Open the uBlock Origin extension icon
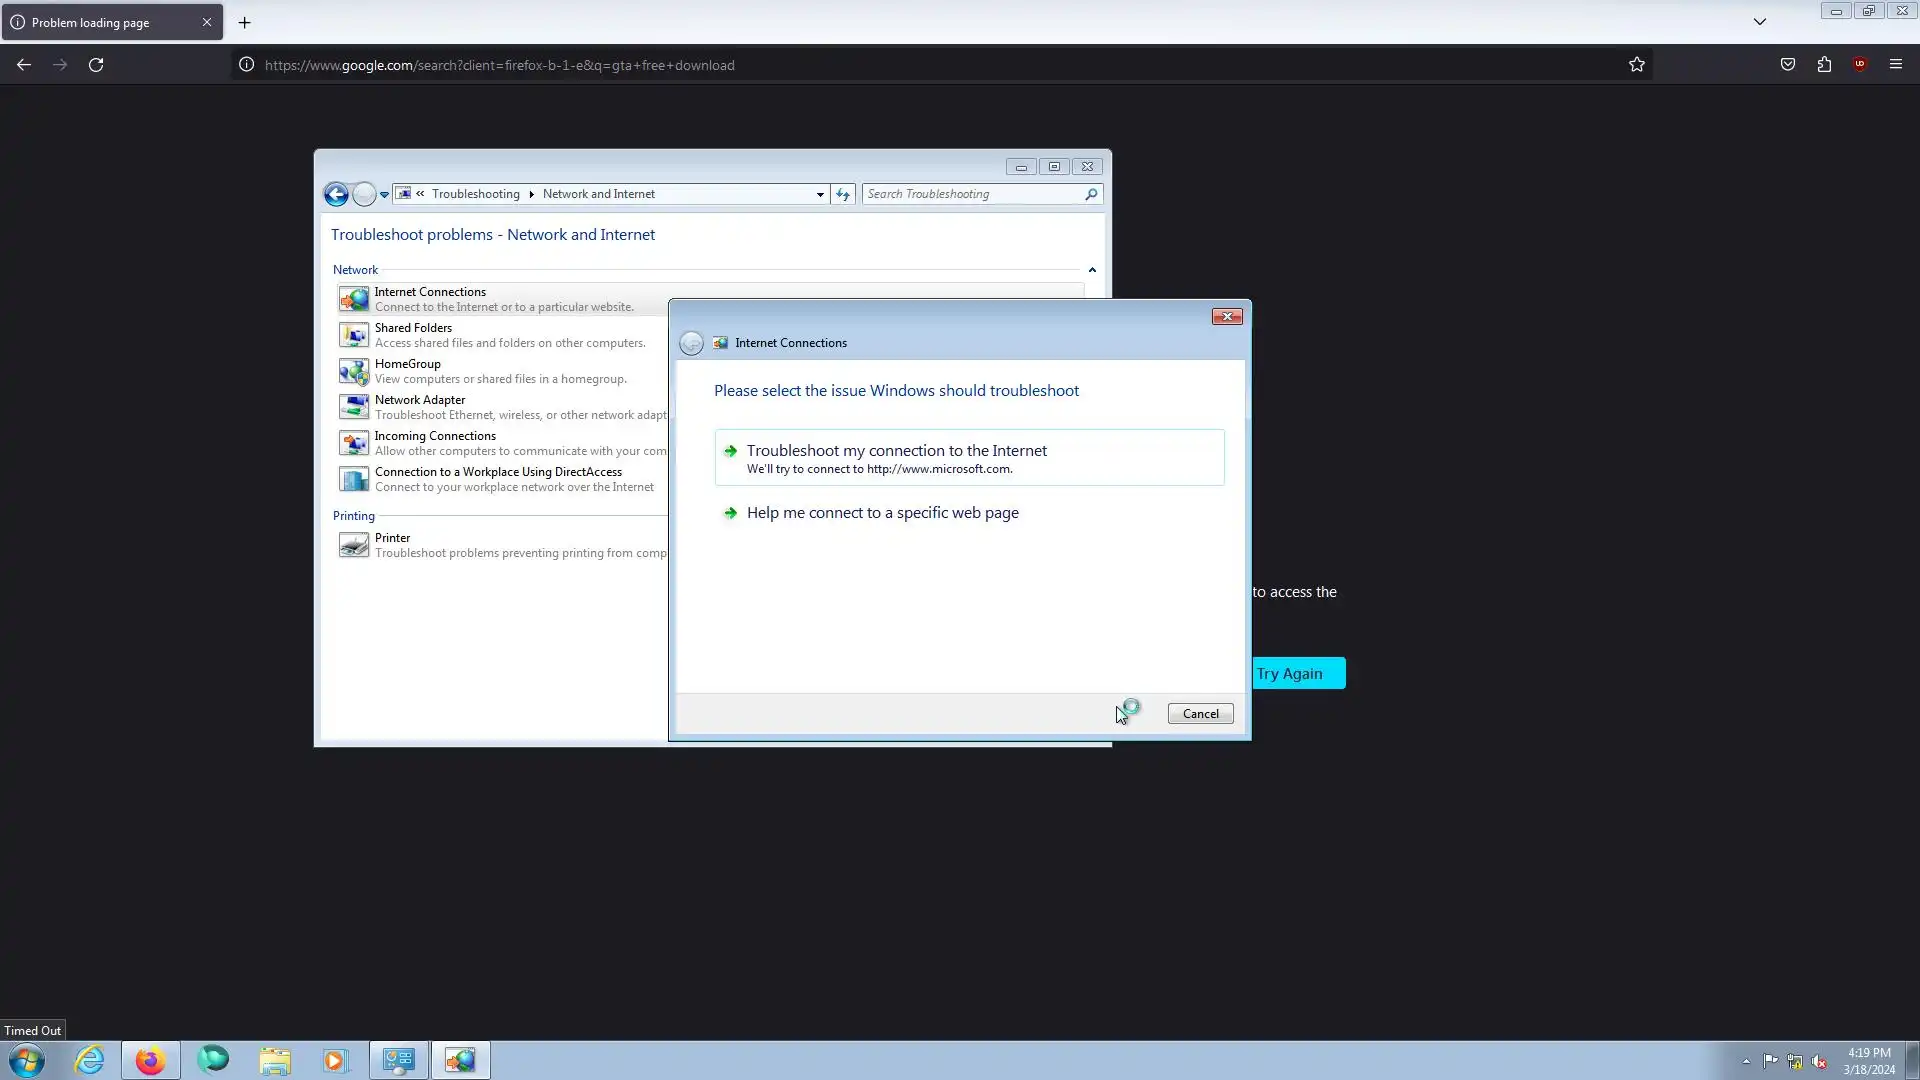The image size is (1920, 1080). click(1859, 65)
